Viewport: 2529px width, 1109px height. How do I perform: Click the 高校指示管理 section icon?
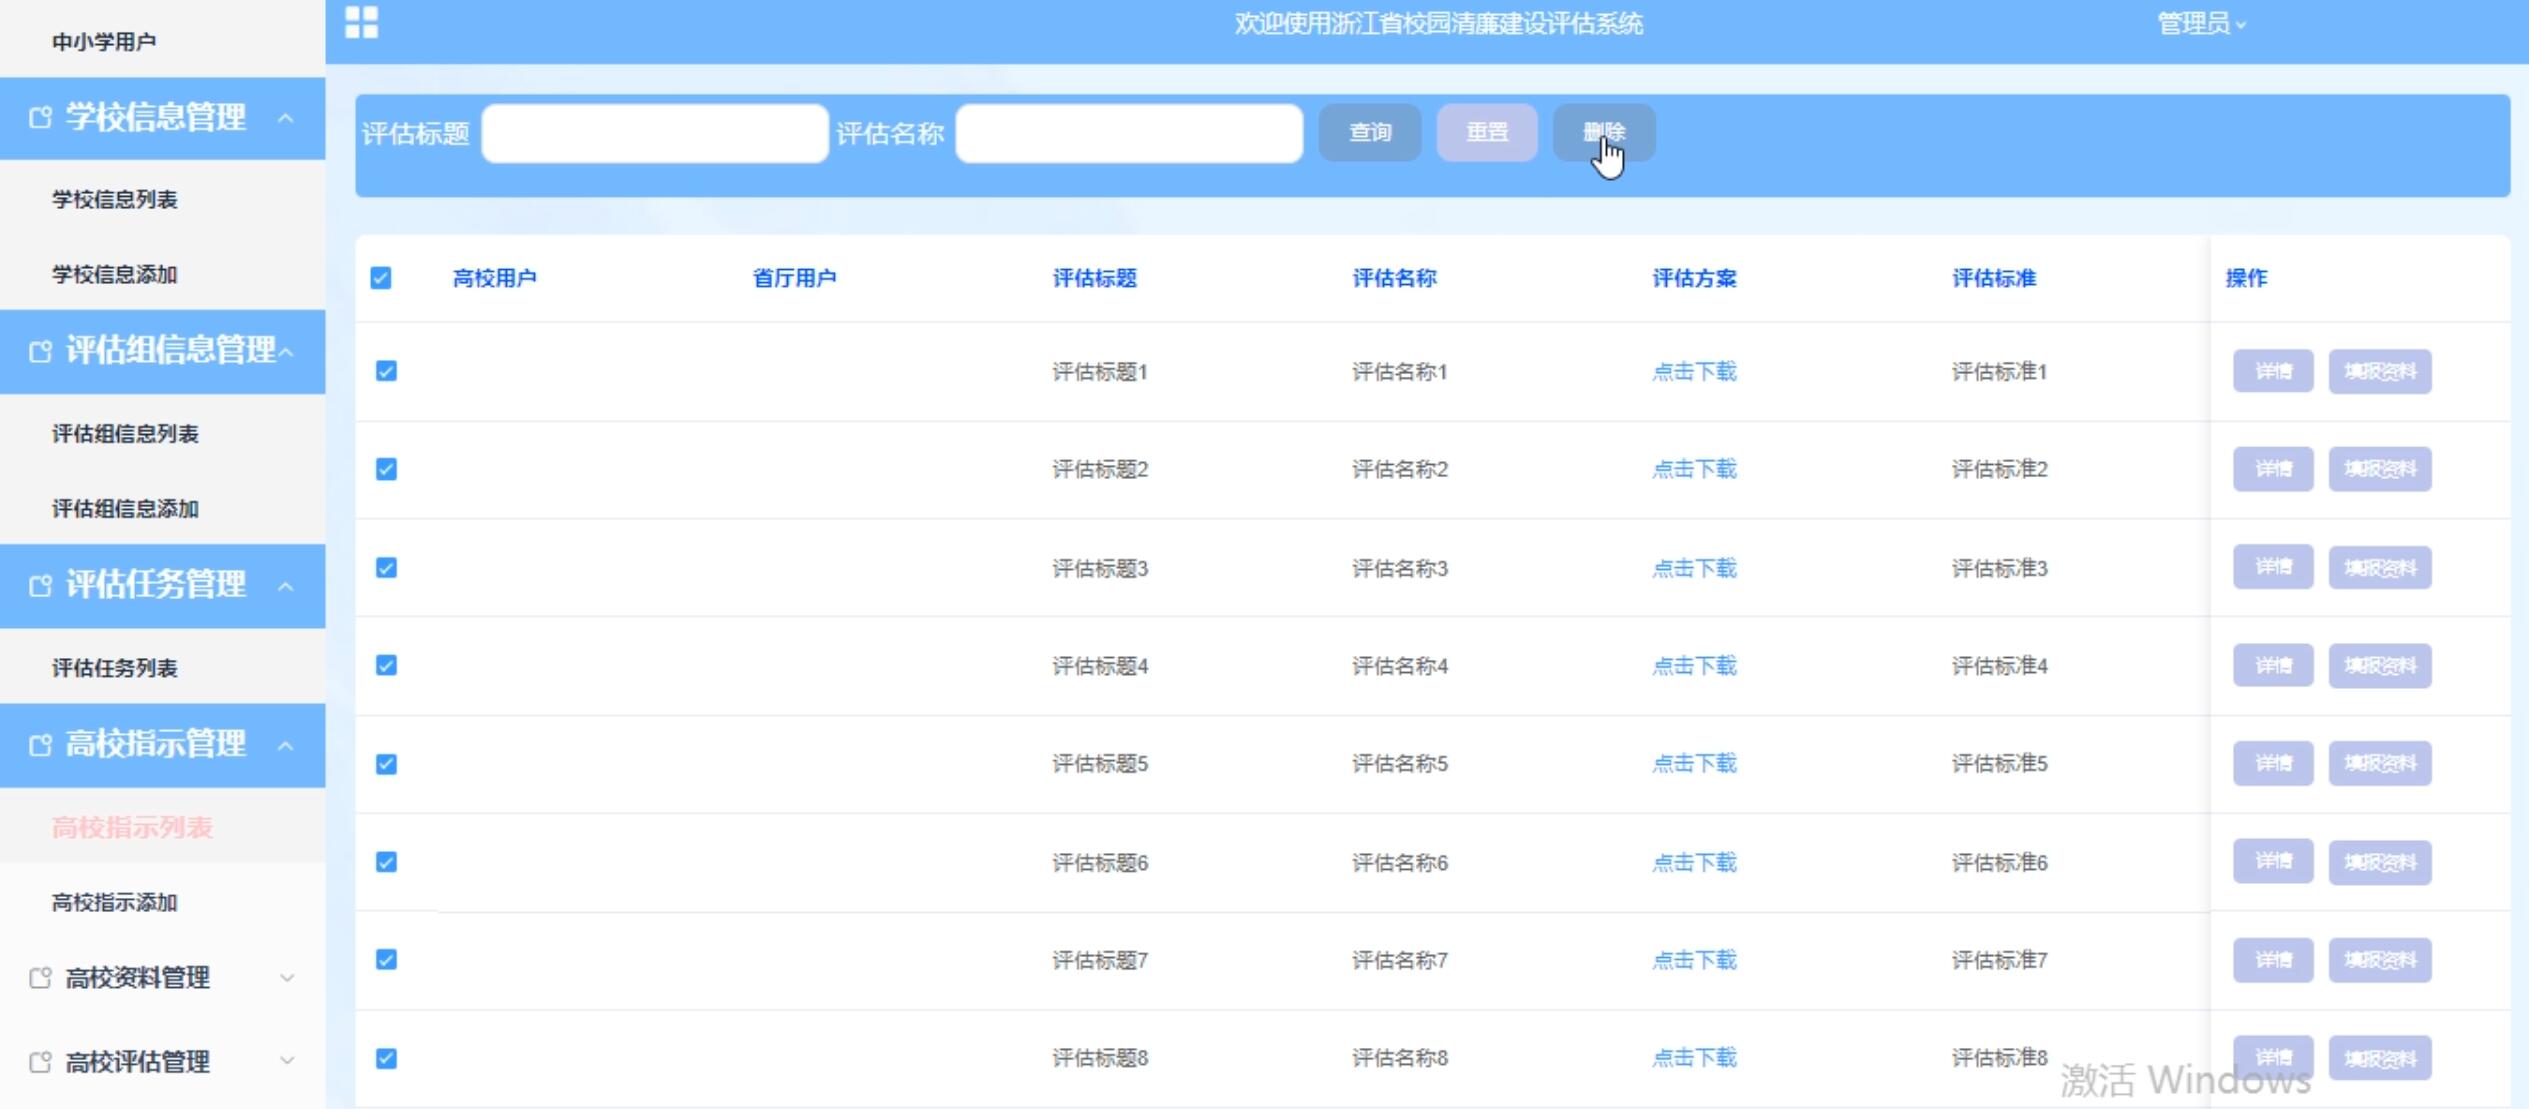[40, 746]
